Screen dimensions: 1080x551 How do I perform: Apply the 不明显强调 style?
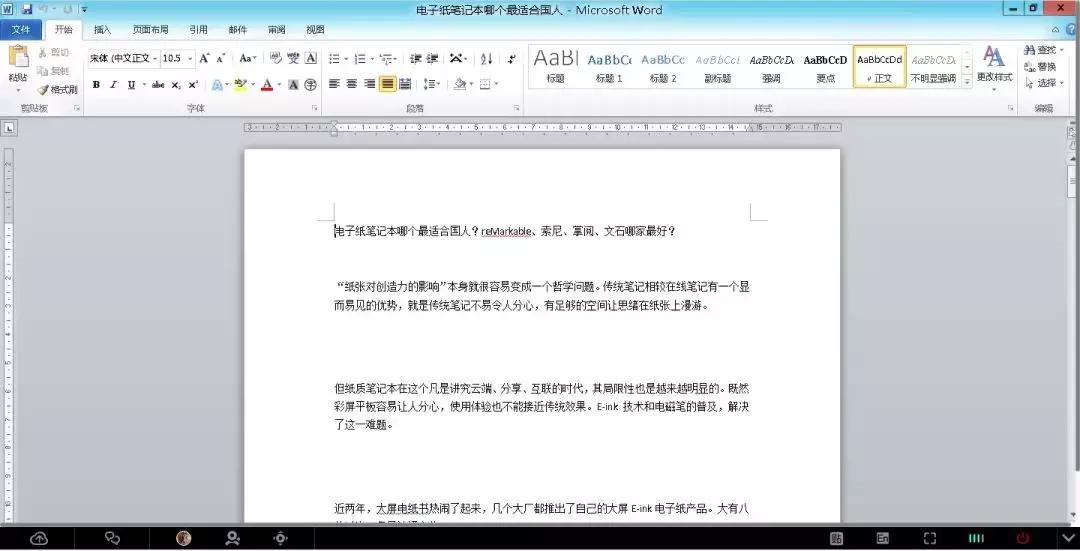point(933,67)
